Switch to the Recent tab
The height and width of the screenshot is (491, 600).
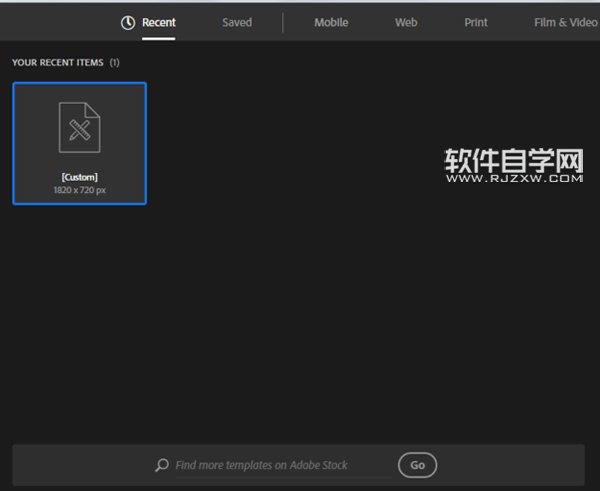point(158,22)
